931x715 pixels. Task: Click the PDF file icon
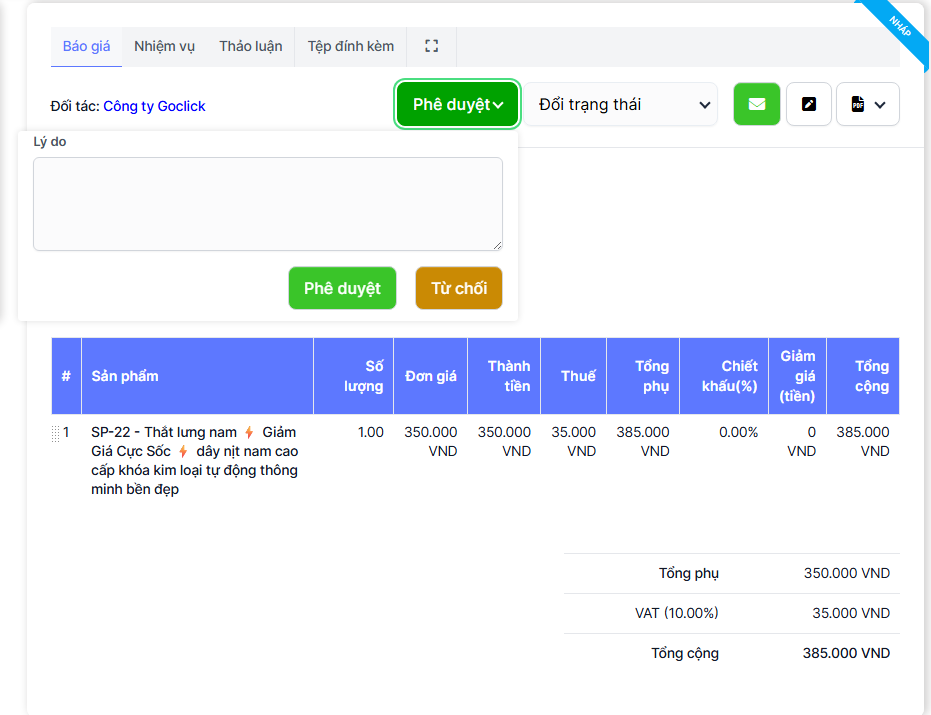[x=857, y=104]
